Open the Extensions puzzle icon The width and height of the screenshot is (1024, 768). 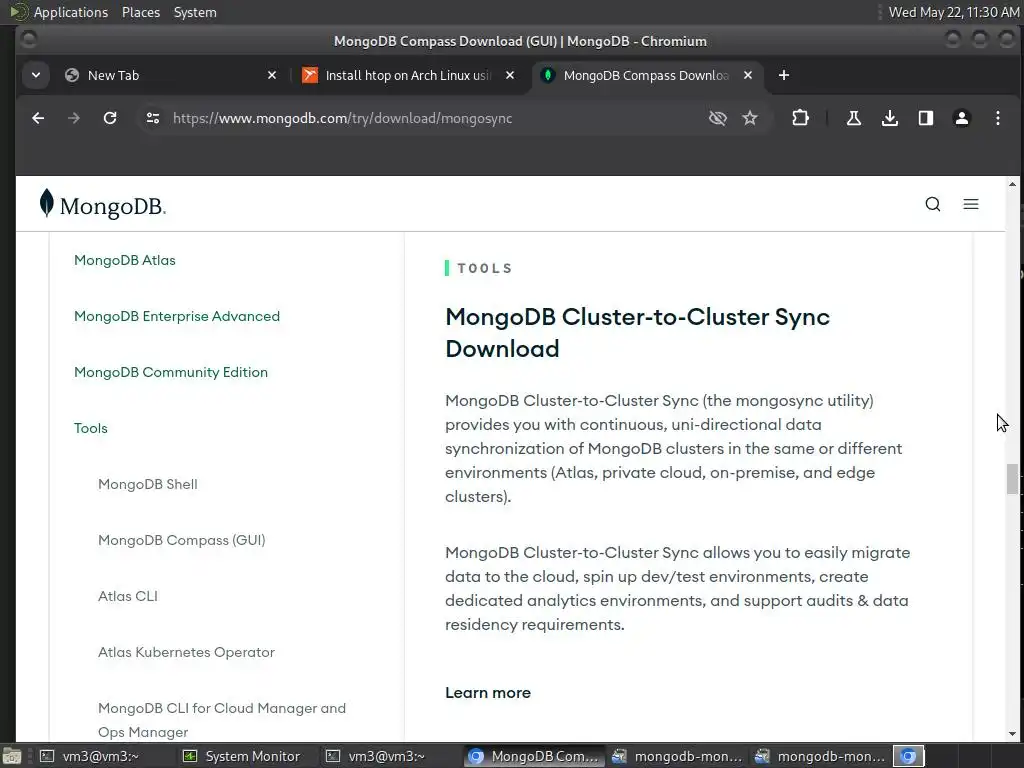click(800, 118)
